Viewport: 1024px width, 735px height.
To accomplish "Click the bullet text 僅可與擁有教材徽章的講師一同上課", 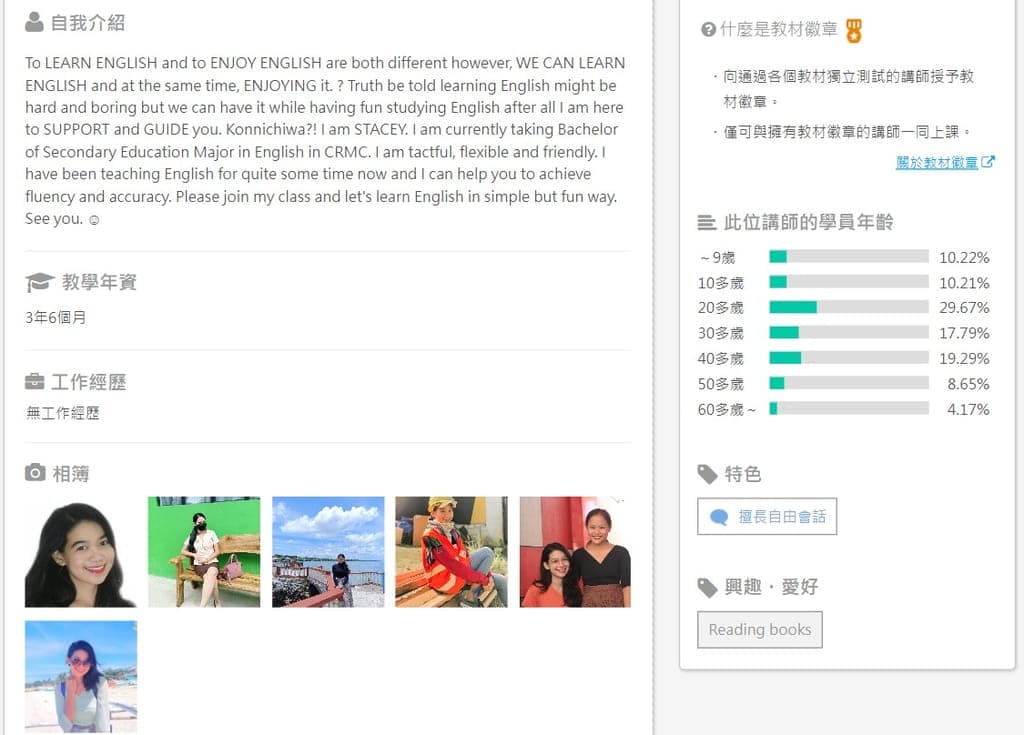I will (x=846, y=132).
